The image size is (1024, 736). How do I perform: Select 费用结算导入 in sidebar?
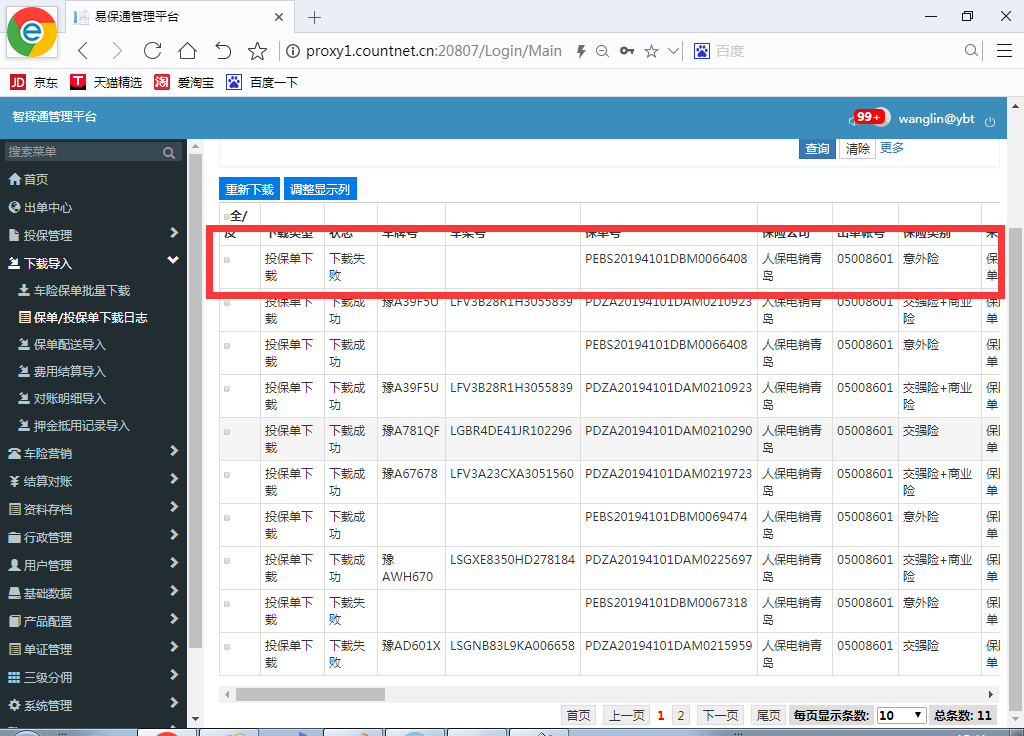(69, 371)
